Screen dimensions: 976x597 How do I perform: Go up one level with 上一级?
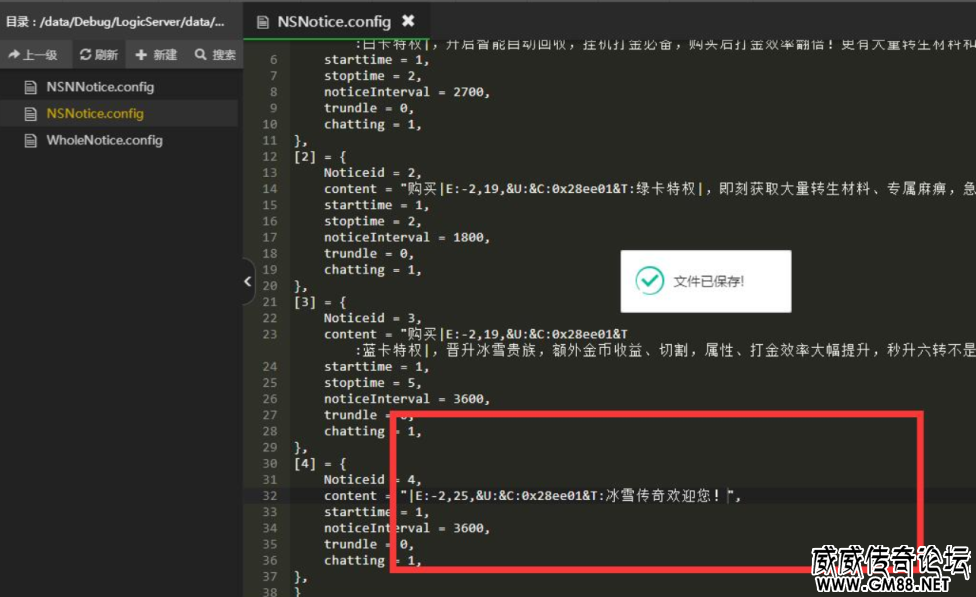(x=33, y=55)
